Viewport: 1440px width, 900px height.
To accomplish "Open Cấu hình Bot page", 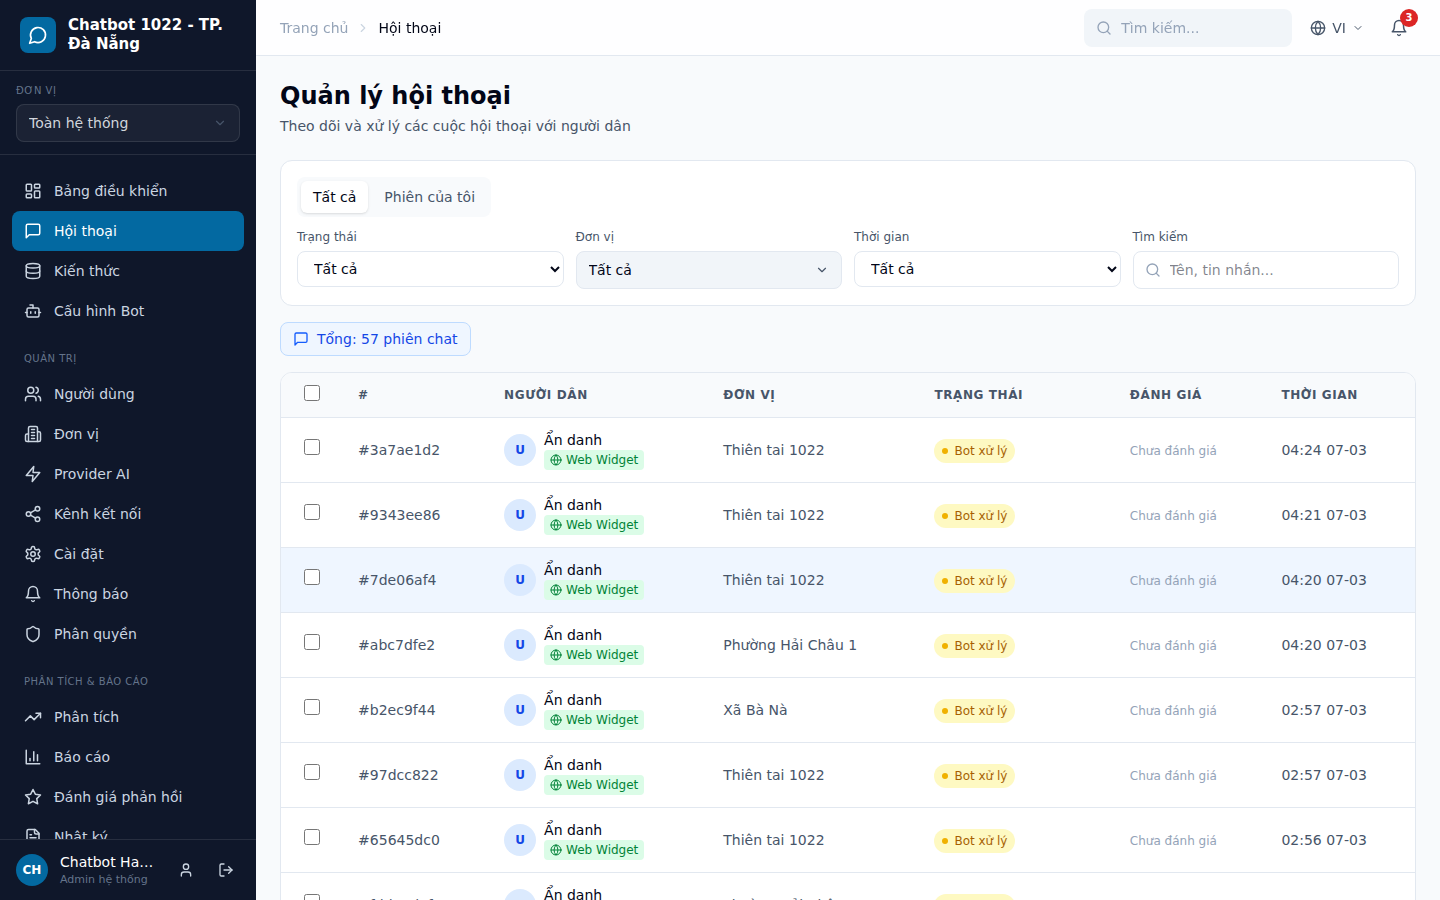I will click(98, 311).
